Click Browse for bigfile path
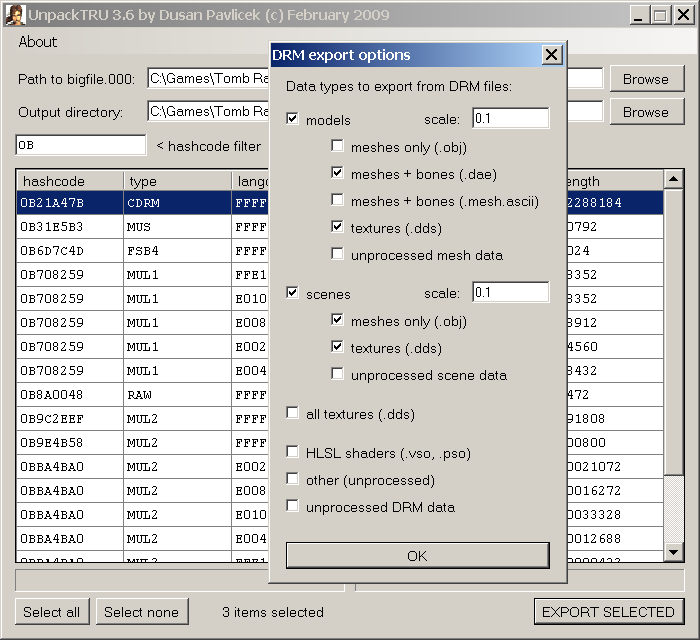Viewport: 700px width, 640px height. (x=646, y=79)
